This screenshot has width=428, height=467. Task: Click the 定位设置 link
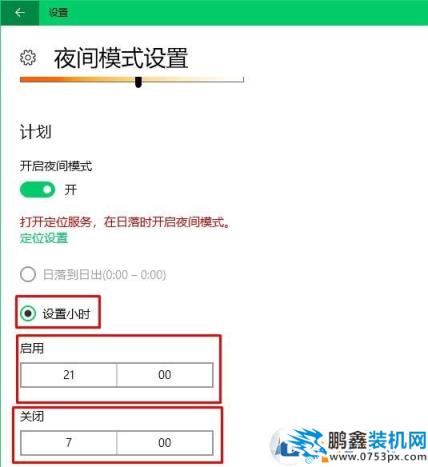[44, 238]
